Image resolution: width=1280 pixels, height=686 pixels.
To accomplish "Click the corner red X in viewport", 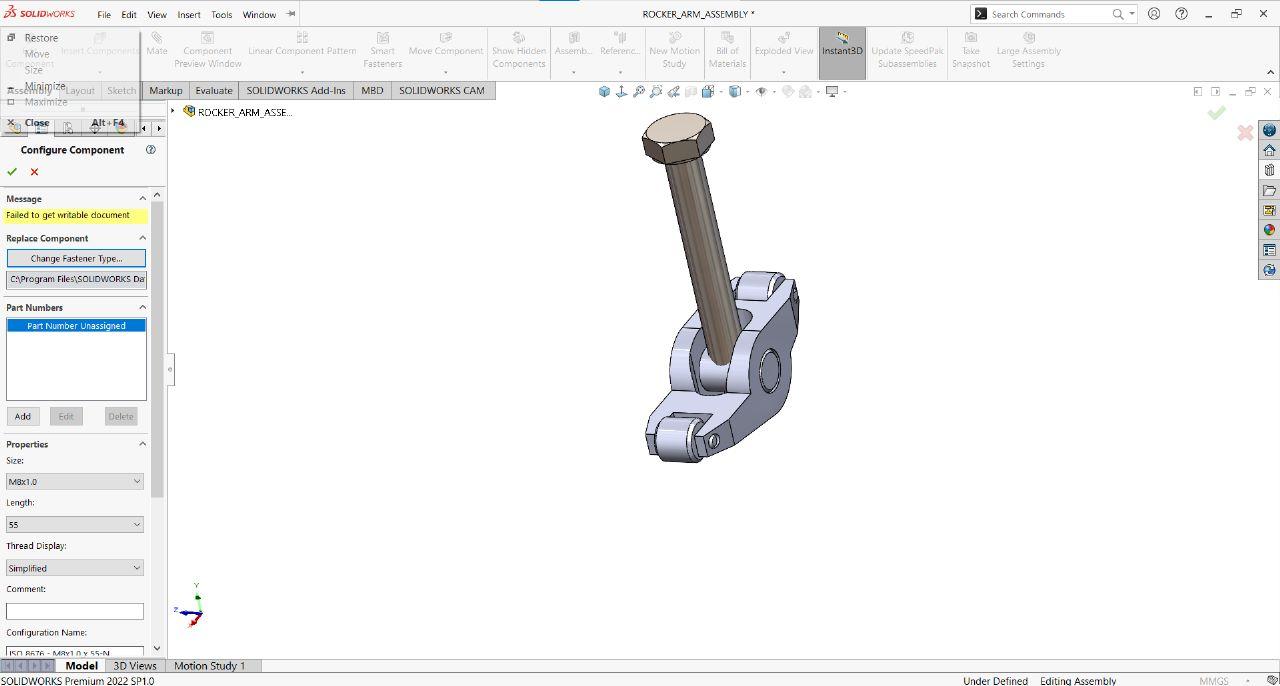I will coord(1245,132).
